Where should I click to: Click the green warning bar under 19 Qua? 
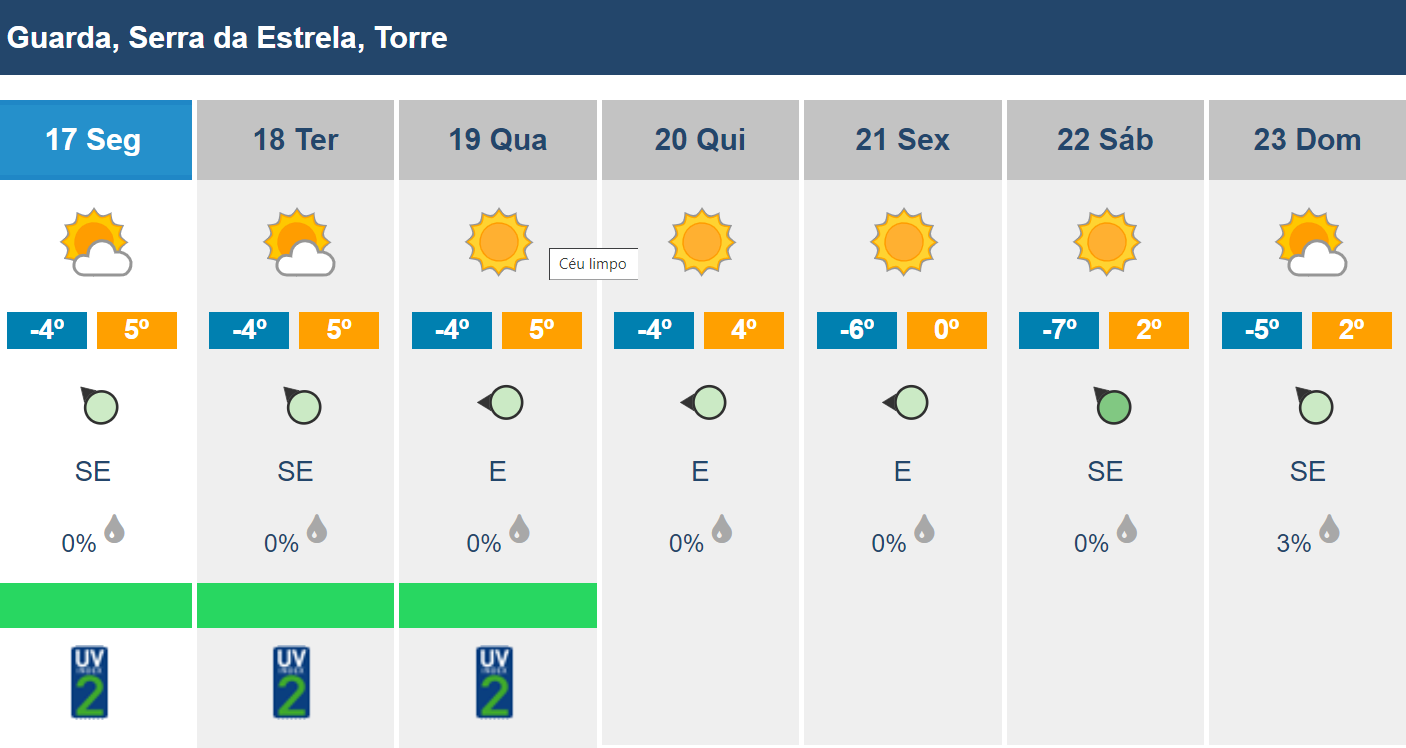pyautogui.click(x=498, y=605)
